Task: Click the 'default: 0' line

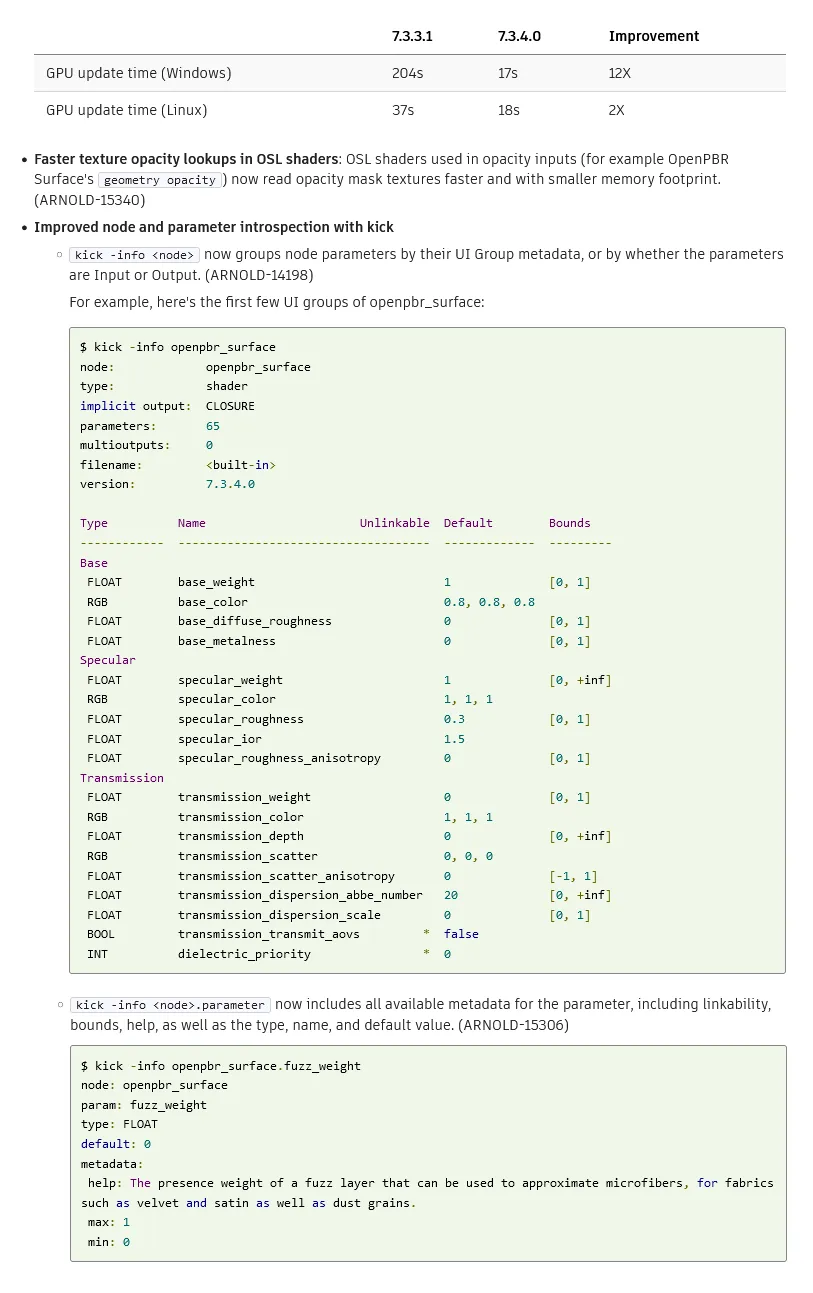Action: coord(116,1144)
